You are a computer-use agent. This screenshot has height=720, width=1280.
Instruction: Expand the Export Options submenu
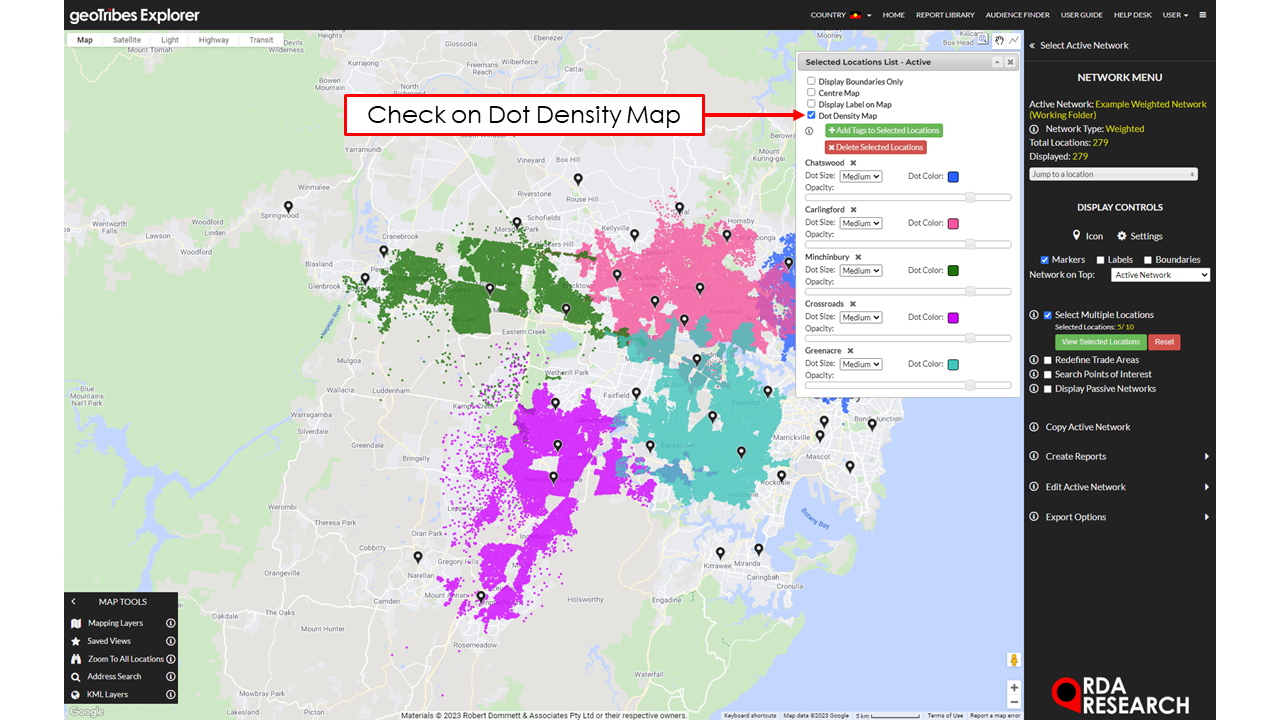(x=1119, y=517)
